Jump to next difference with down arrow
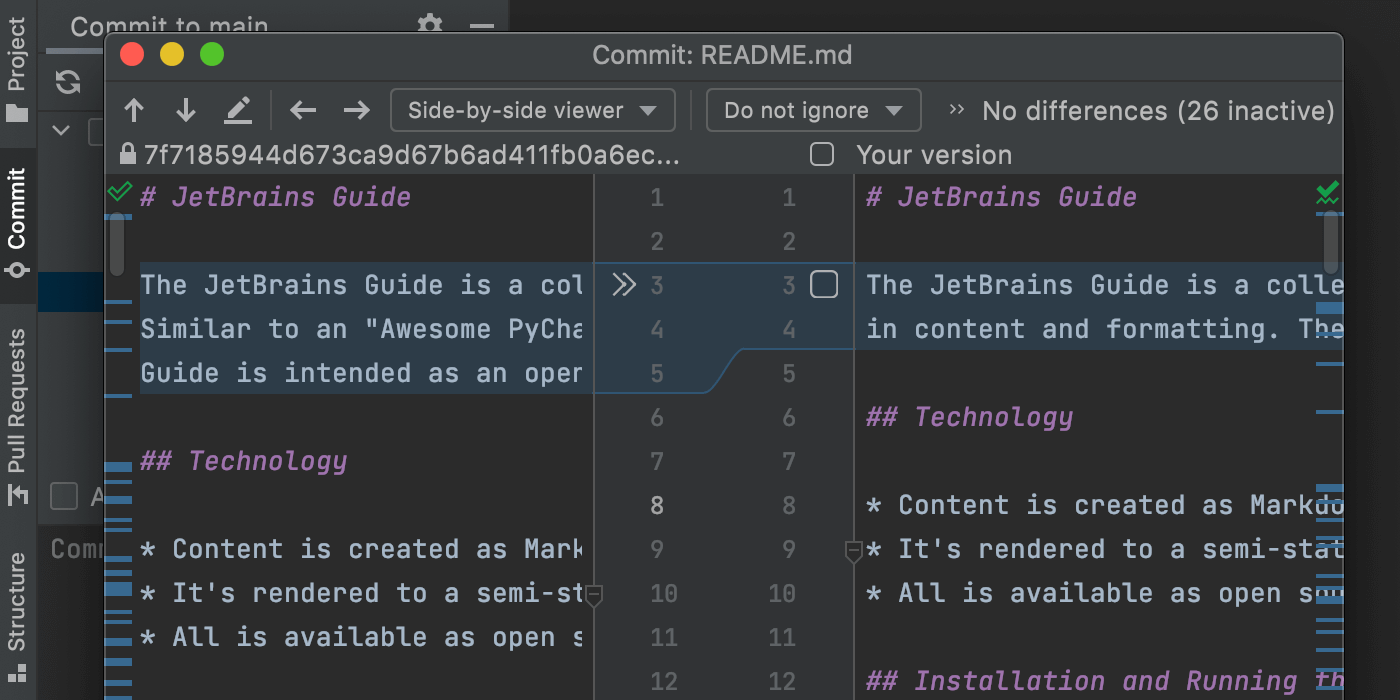Screen dimensions: 1400x700 [x=186, y=110]
